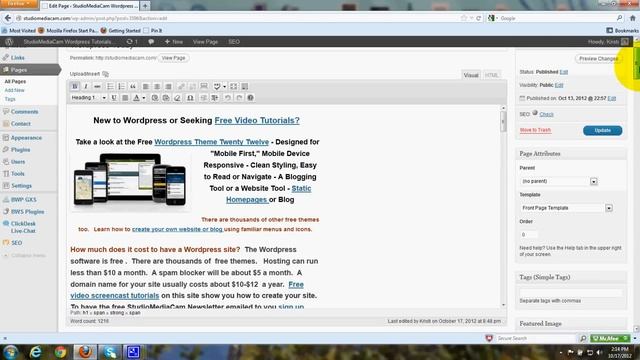Open Plugins in the admin sidebar
The height and width of the screenshot is (360, 640).
pyautogui.click(x=20, y=150)
